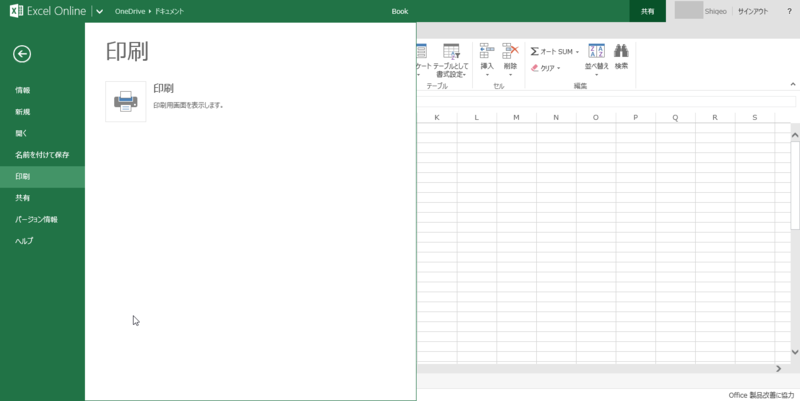Screen dimensions: 800x401
Task: Click the ドキュメント breadcrumb link
Action: 169,11
